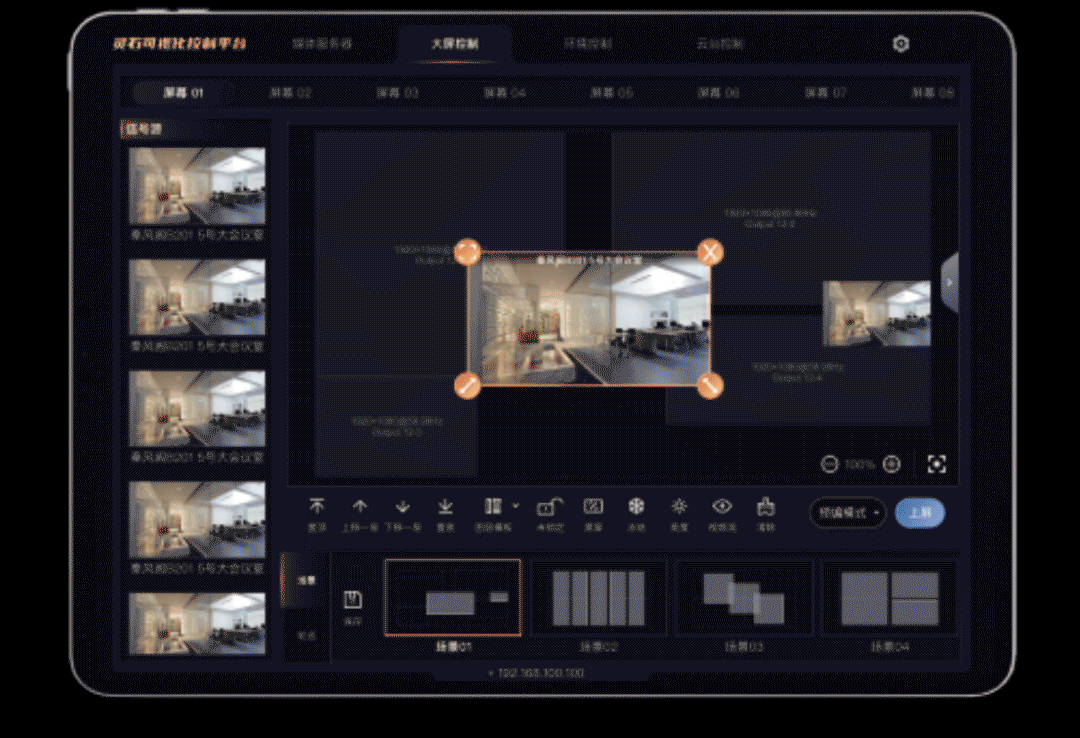Send window to bottom layer
This screenshot has width=1080, height=738.
point(446,507)
